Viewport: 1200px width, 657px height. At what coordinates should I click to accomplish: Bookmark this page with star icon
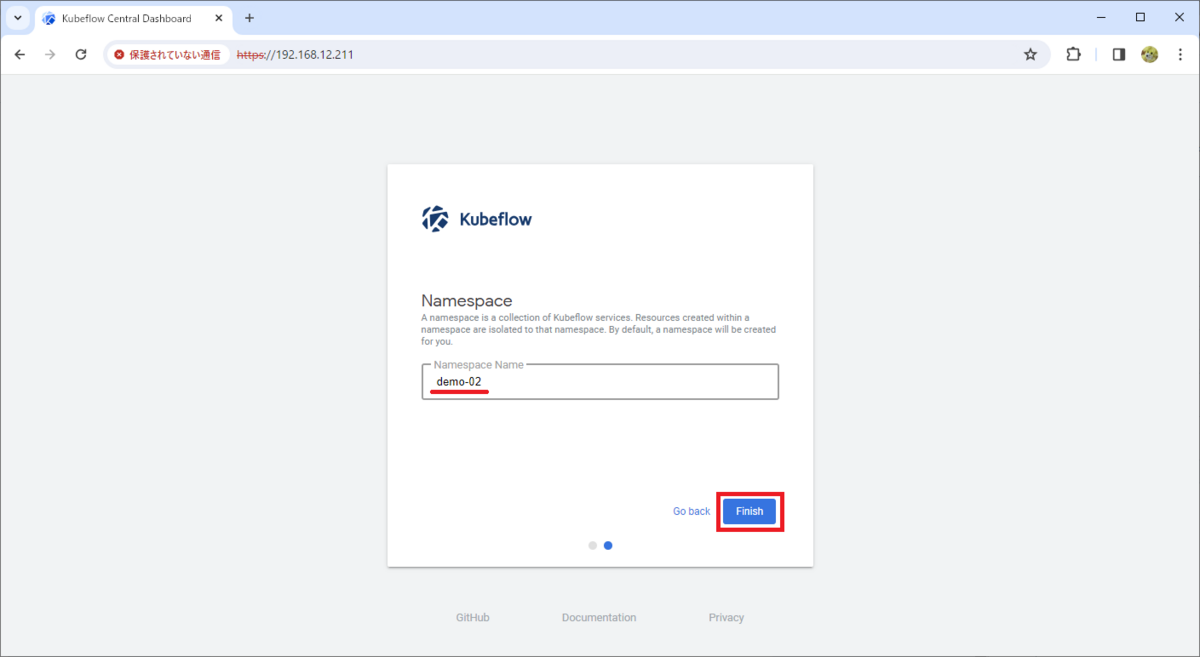1030,55
